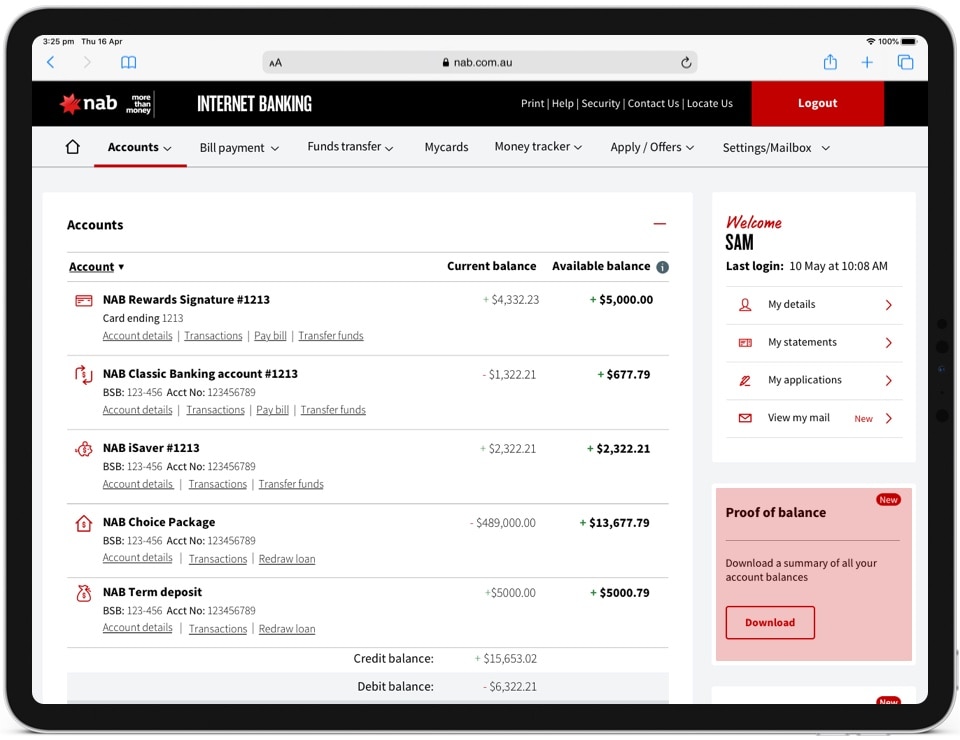Image resolution: width=960 pixels, height=740 pixels.
Task: Expand the Settings/Mailbox menu
Action: click(x=776, y=148)
